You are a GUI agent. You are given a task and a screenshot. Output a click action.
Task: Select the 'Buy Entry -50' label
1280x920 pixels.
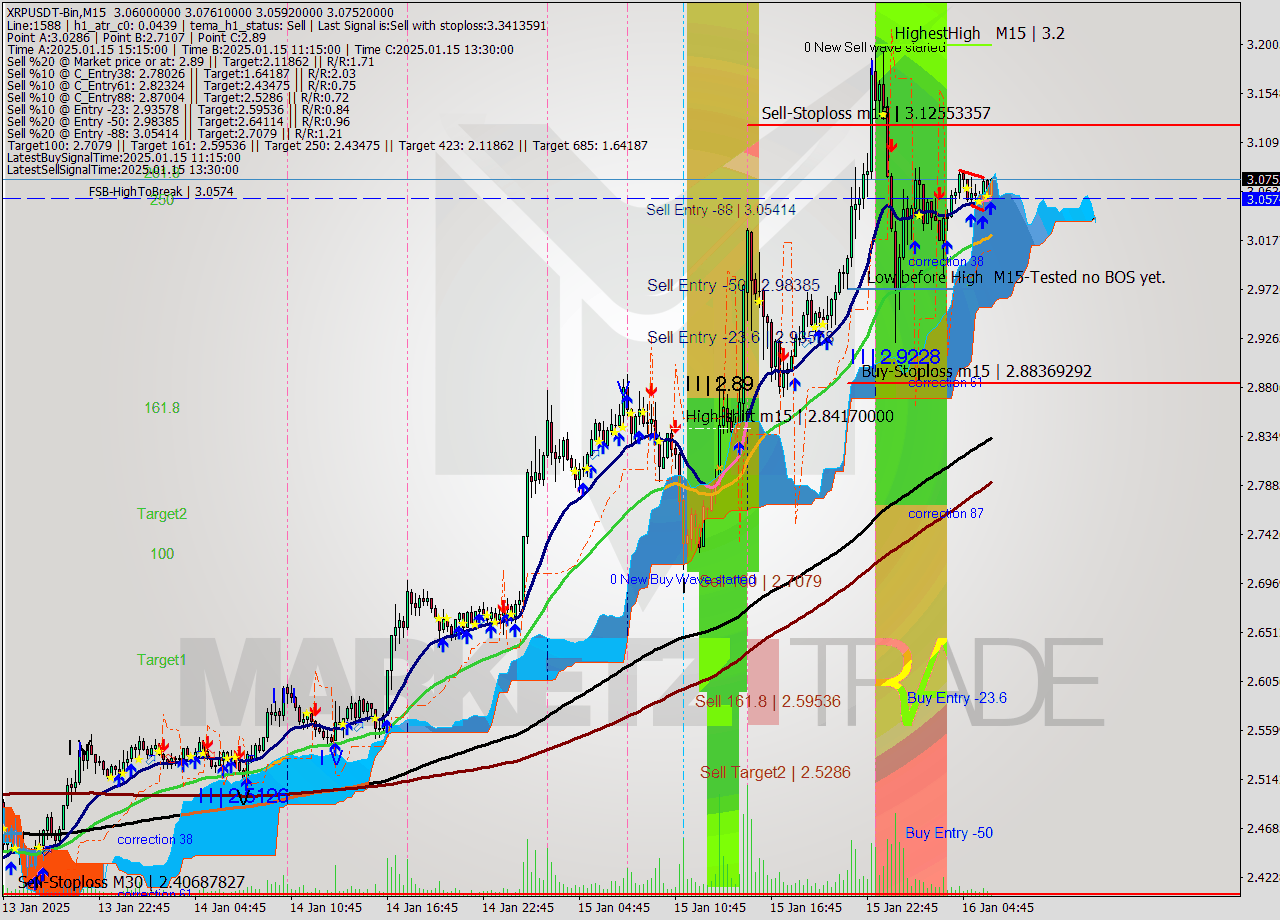coord(949,833)
